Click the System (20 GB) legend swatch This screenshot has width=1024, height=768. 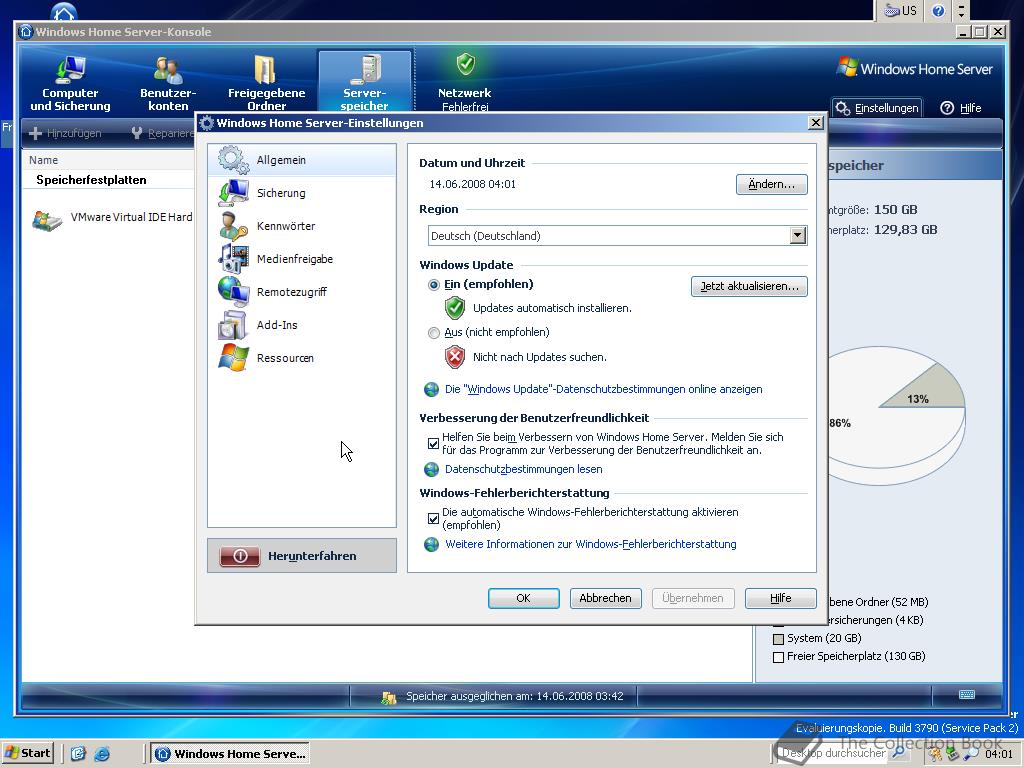coord(778,639)
